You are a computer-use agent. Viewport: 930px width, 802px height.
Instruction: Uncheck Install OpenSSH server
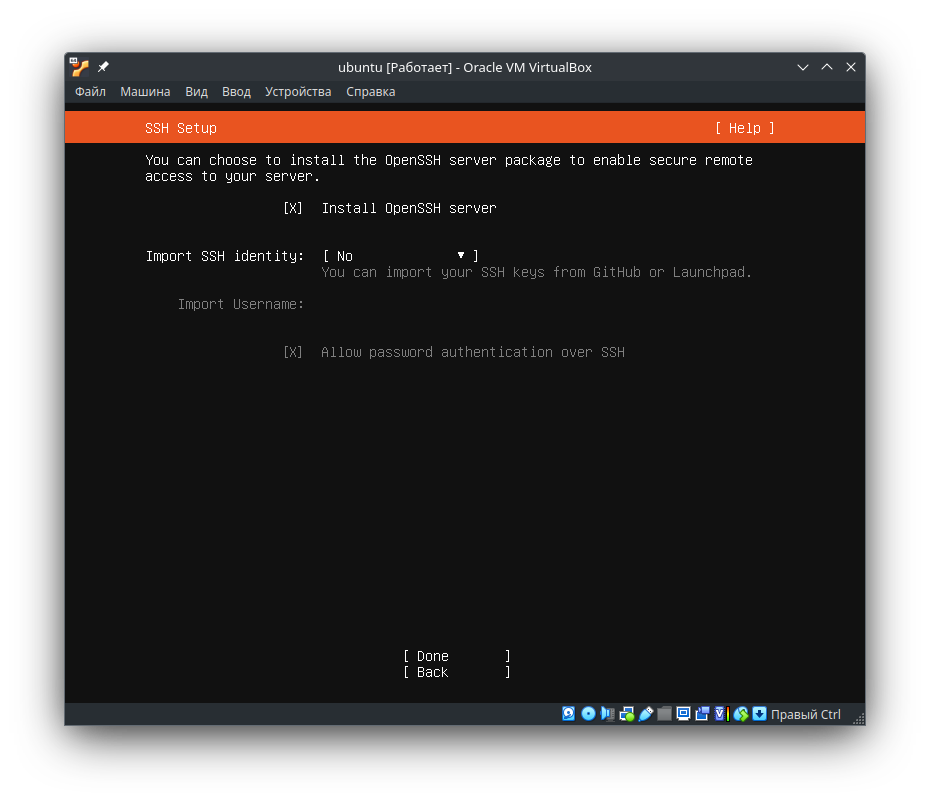click(292, 208)
